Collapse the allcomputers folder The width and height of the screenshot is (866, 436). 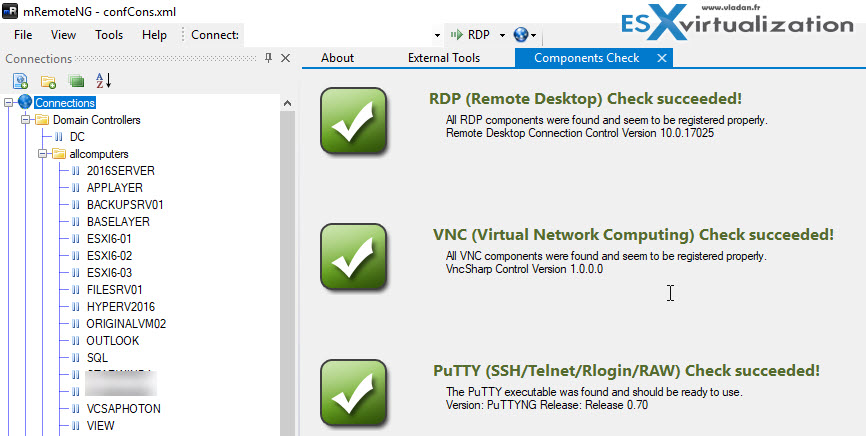(x=43, y=154)
